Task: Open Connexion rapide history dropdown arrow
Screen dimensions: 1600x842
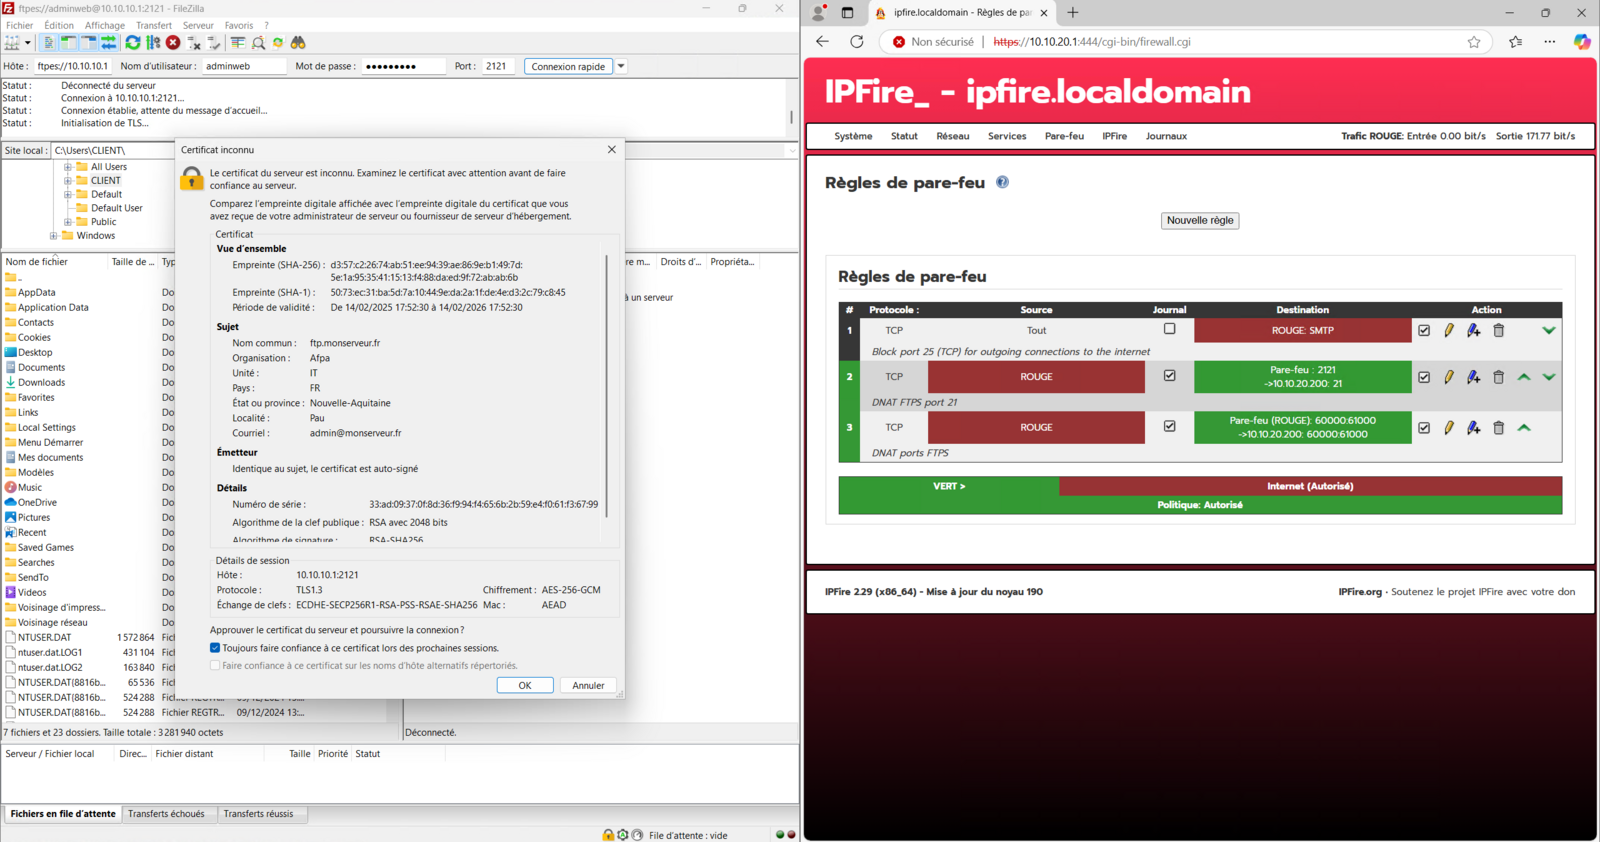Action: pyautogui.click(x=621, y=66)
